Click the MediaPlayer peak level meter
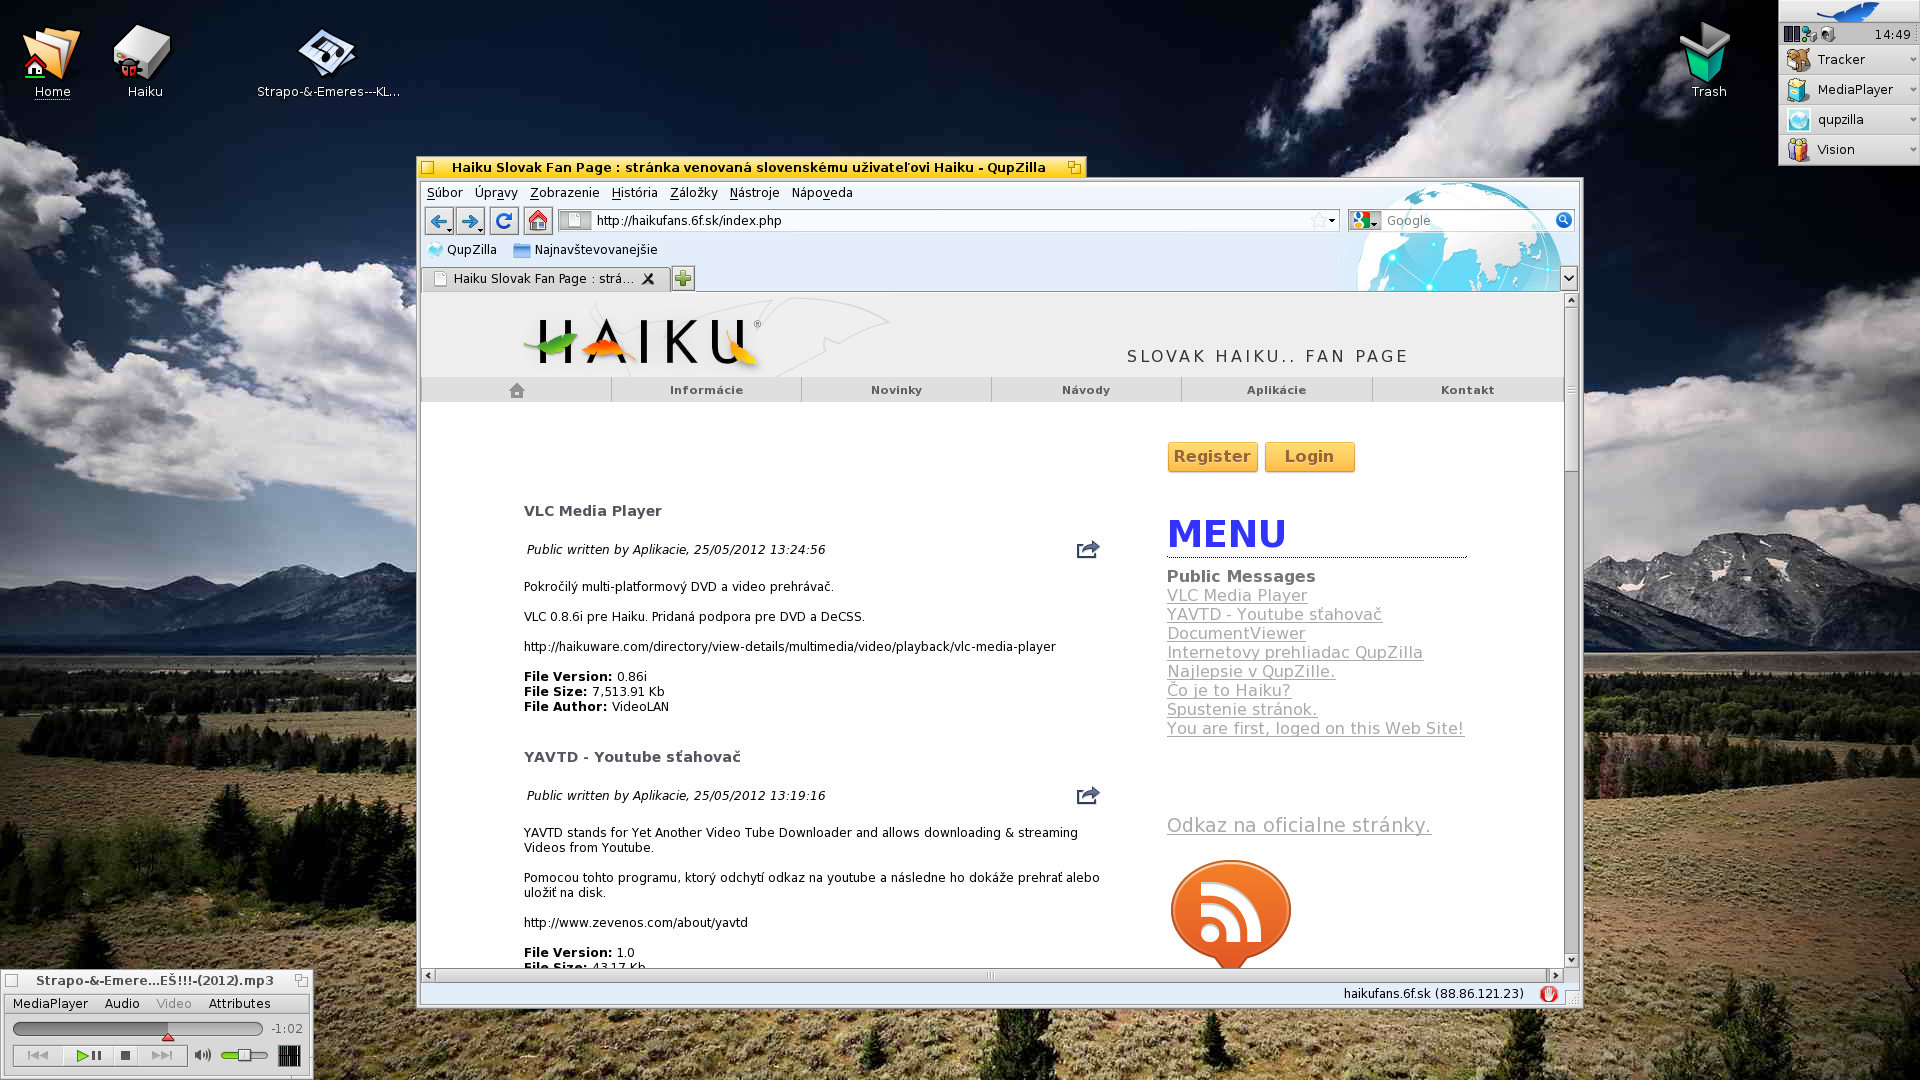 (289, 1056)
